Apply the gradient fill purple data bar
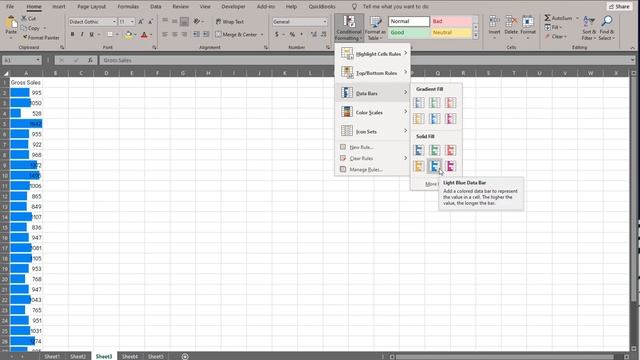Viewport: 640px width, 360px height. (x=450, y=118)
